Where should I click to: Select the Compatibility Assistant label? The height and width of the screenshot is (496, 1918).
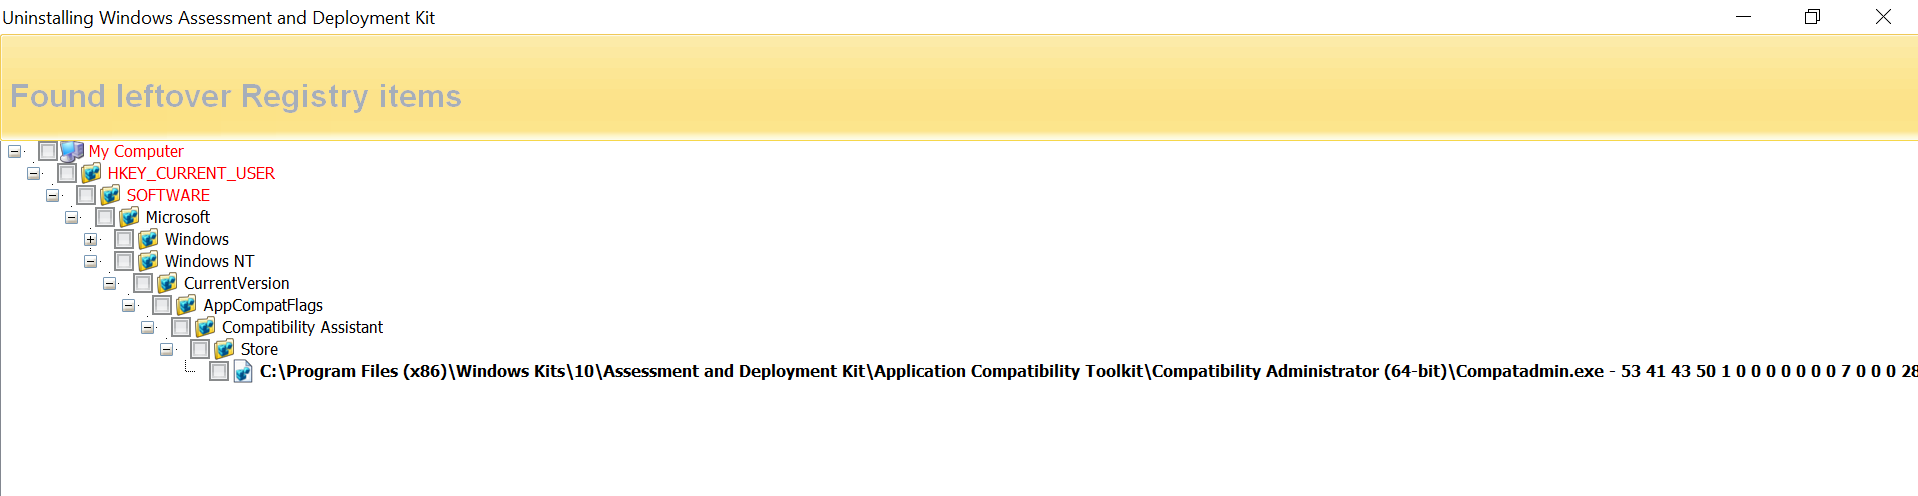(x=302, y=327)
